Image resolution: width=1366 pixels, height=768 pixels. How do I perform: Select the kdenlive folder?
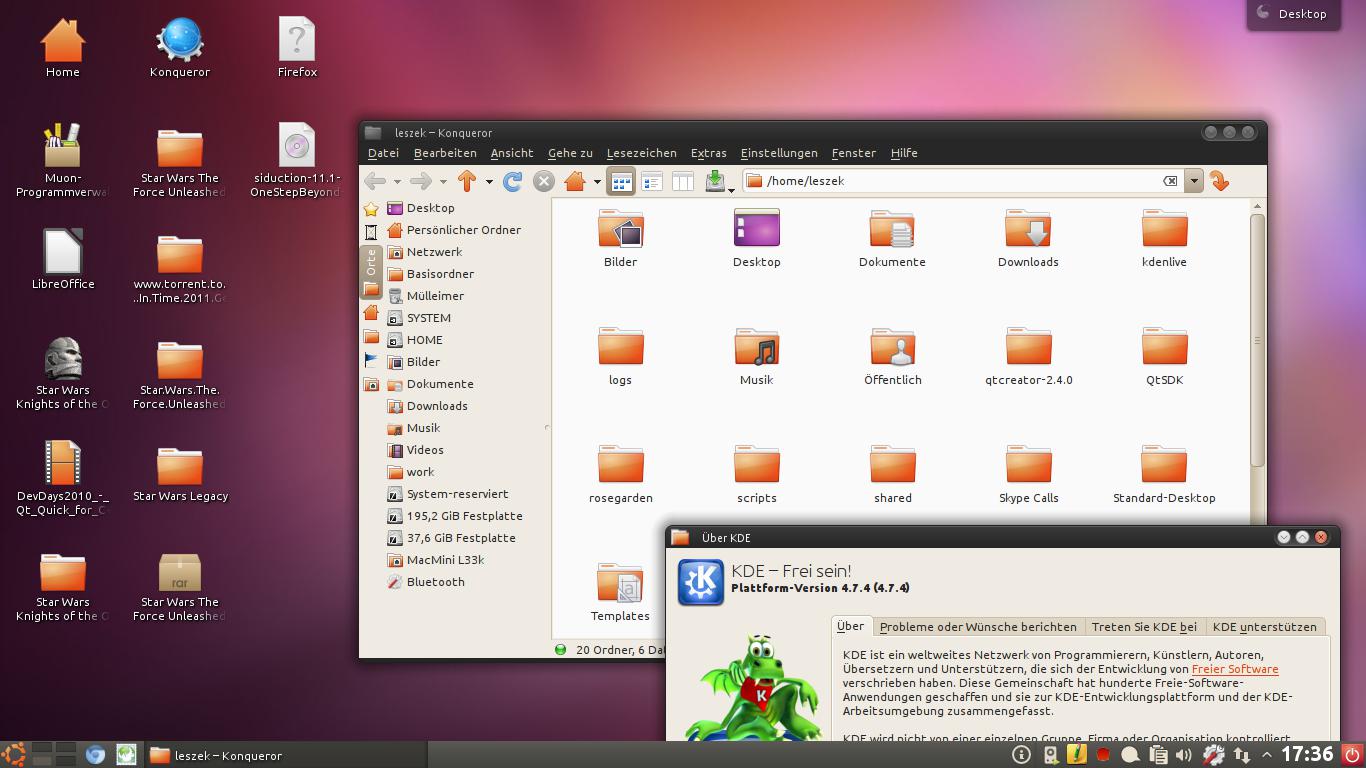click(1164, 239)
